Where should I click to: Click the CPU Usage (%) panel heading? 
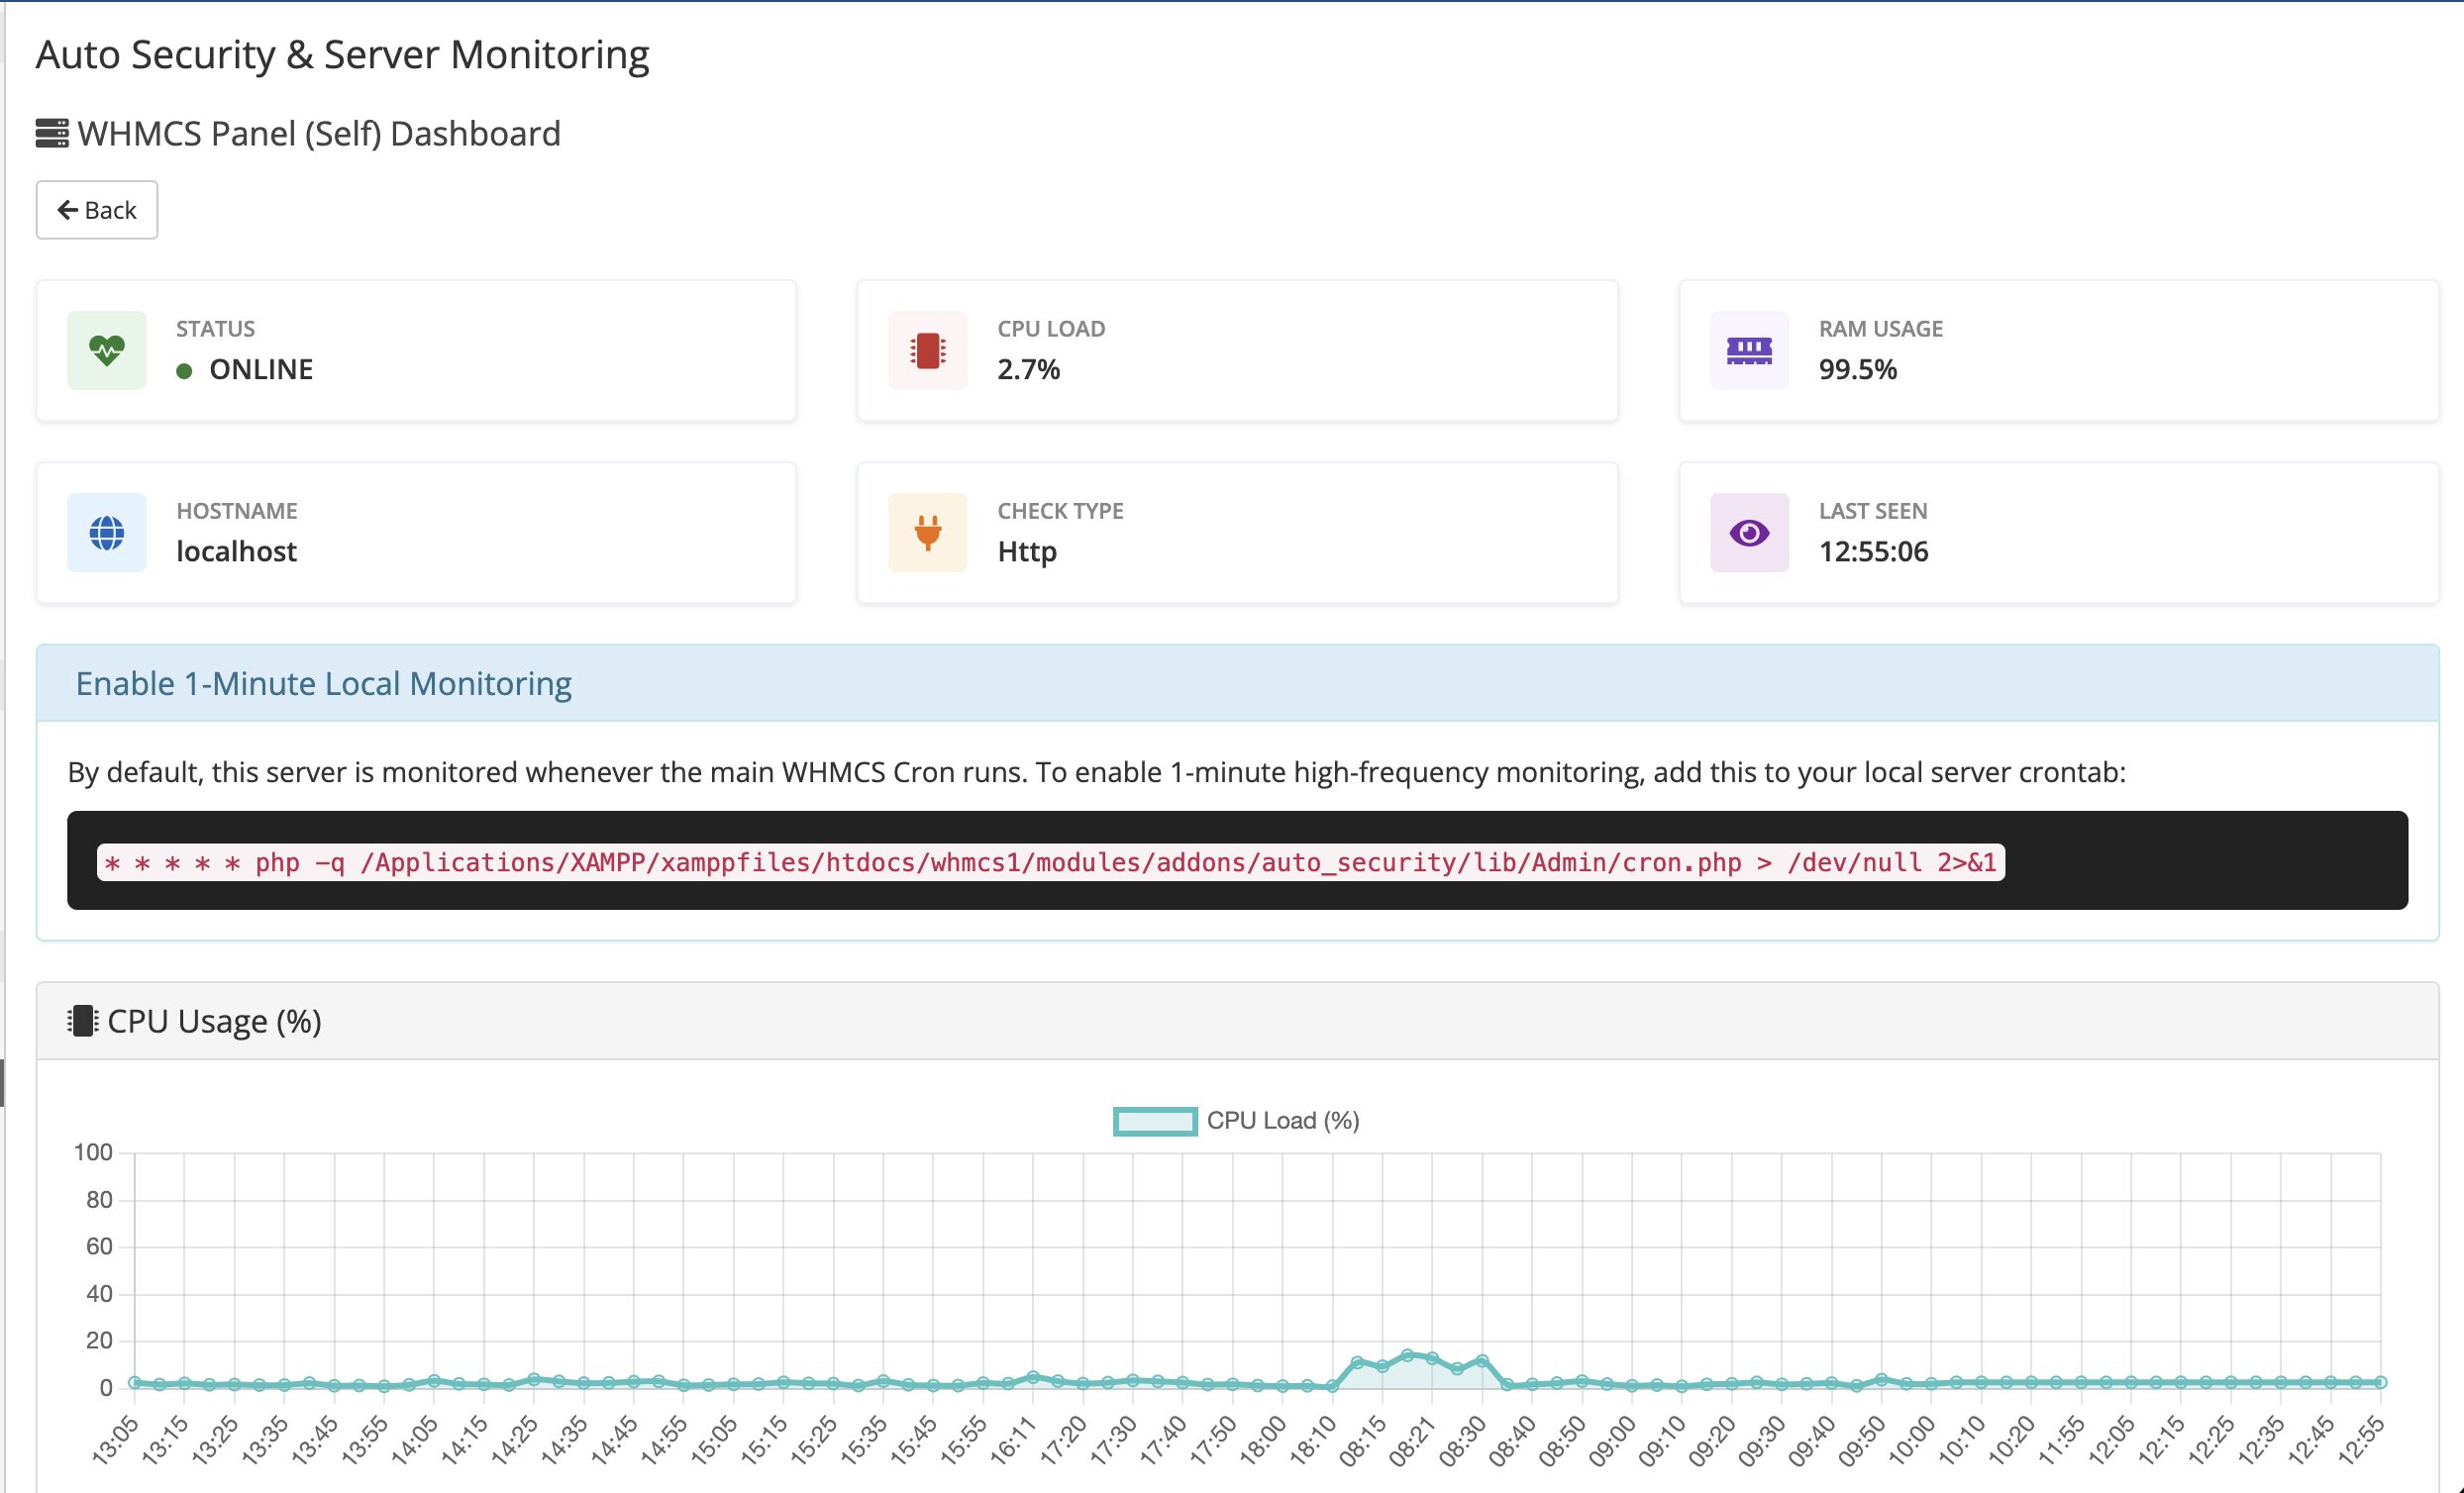point(214,1021)
